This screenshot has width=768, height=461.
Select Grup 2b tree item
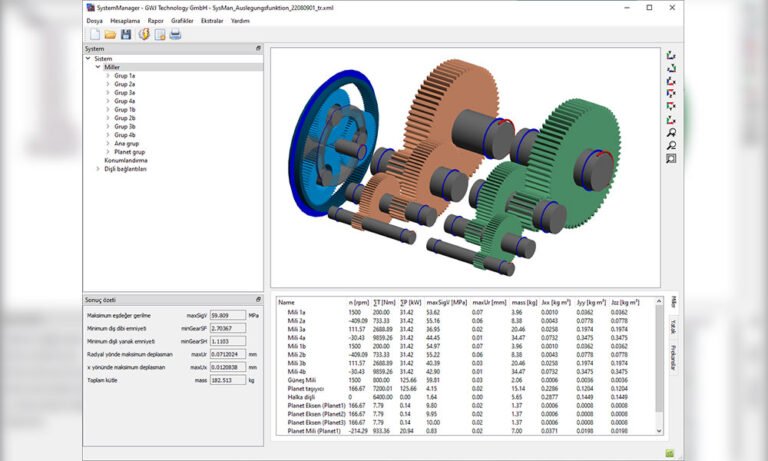[125, 118]
